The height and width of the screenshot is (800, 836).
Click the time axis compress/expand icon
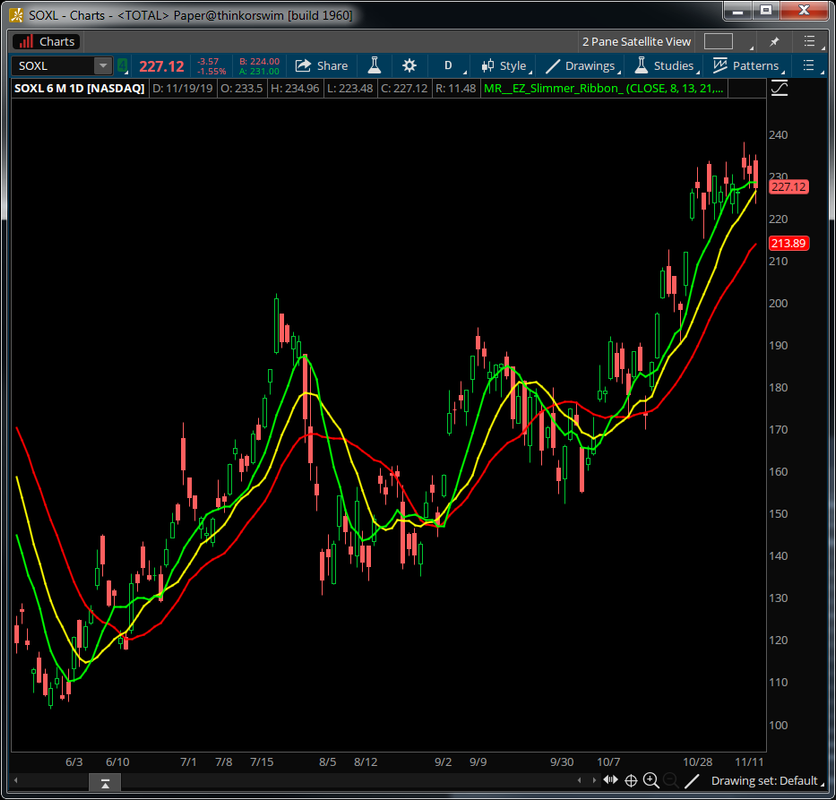(x=610, y=780)
